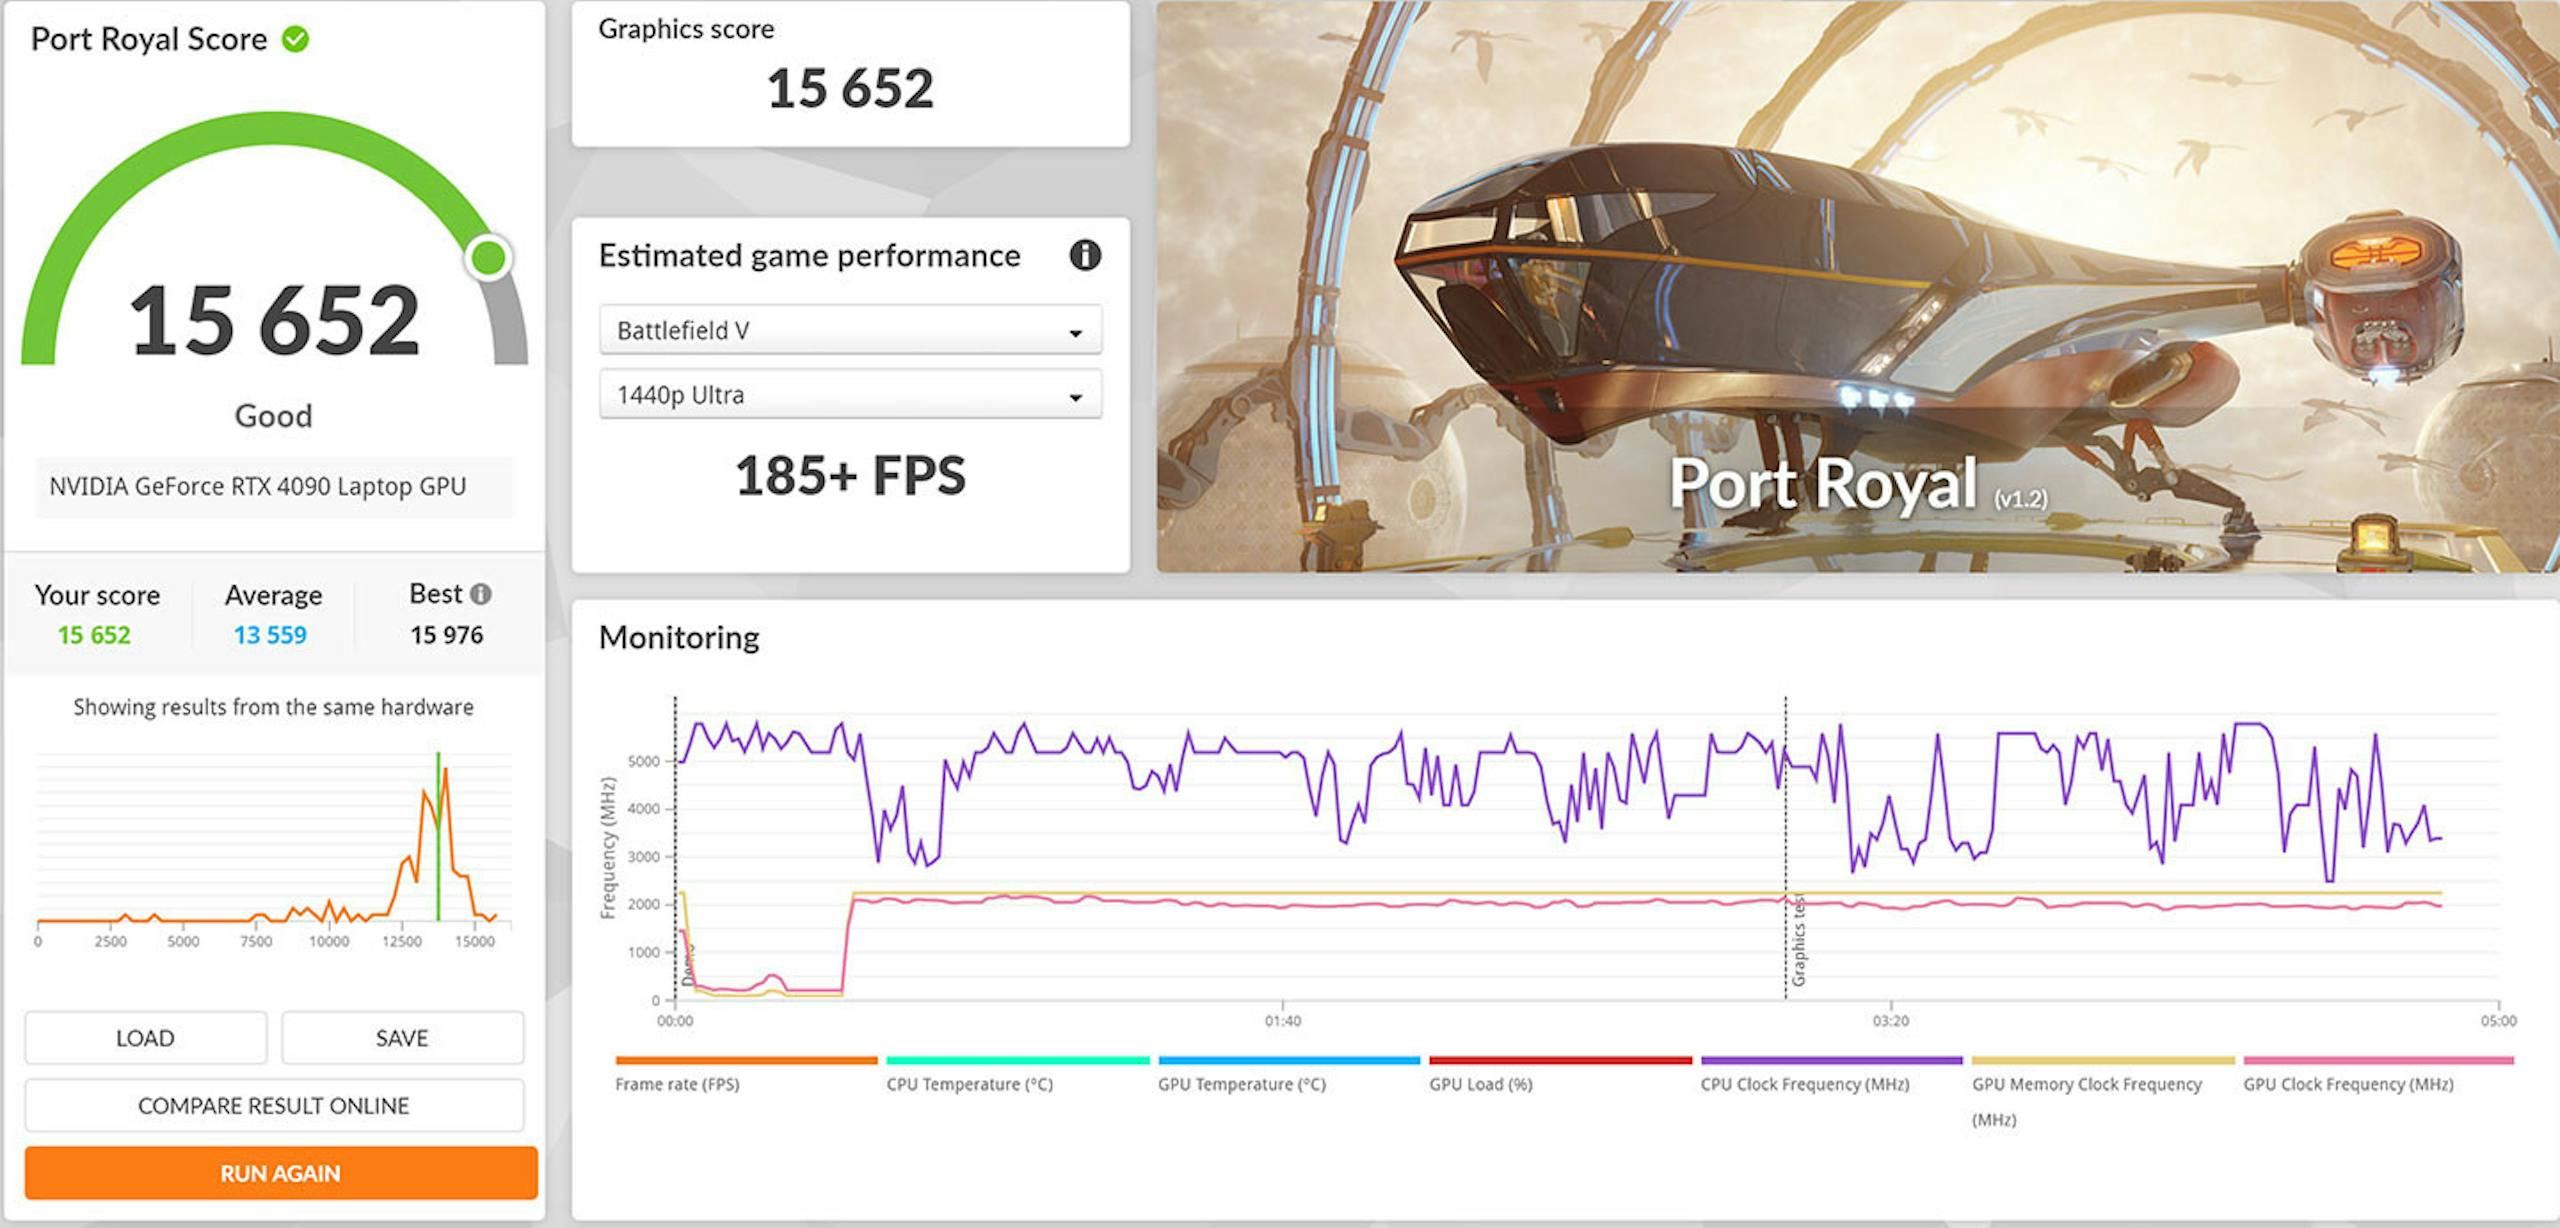Click the info icon beside Best score

(481, 594)
